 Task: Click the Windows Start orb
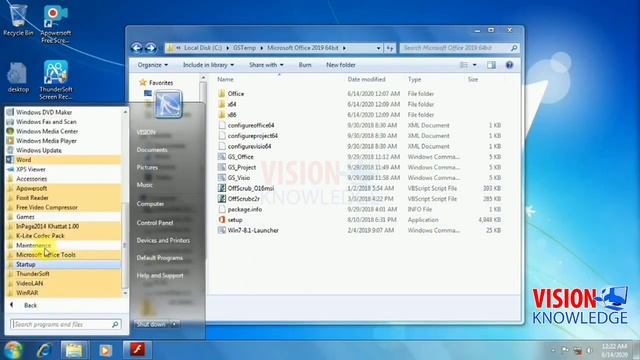[x=13, y=350]
